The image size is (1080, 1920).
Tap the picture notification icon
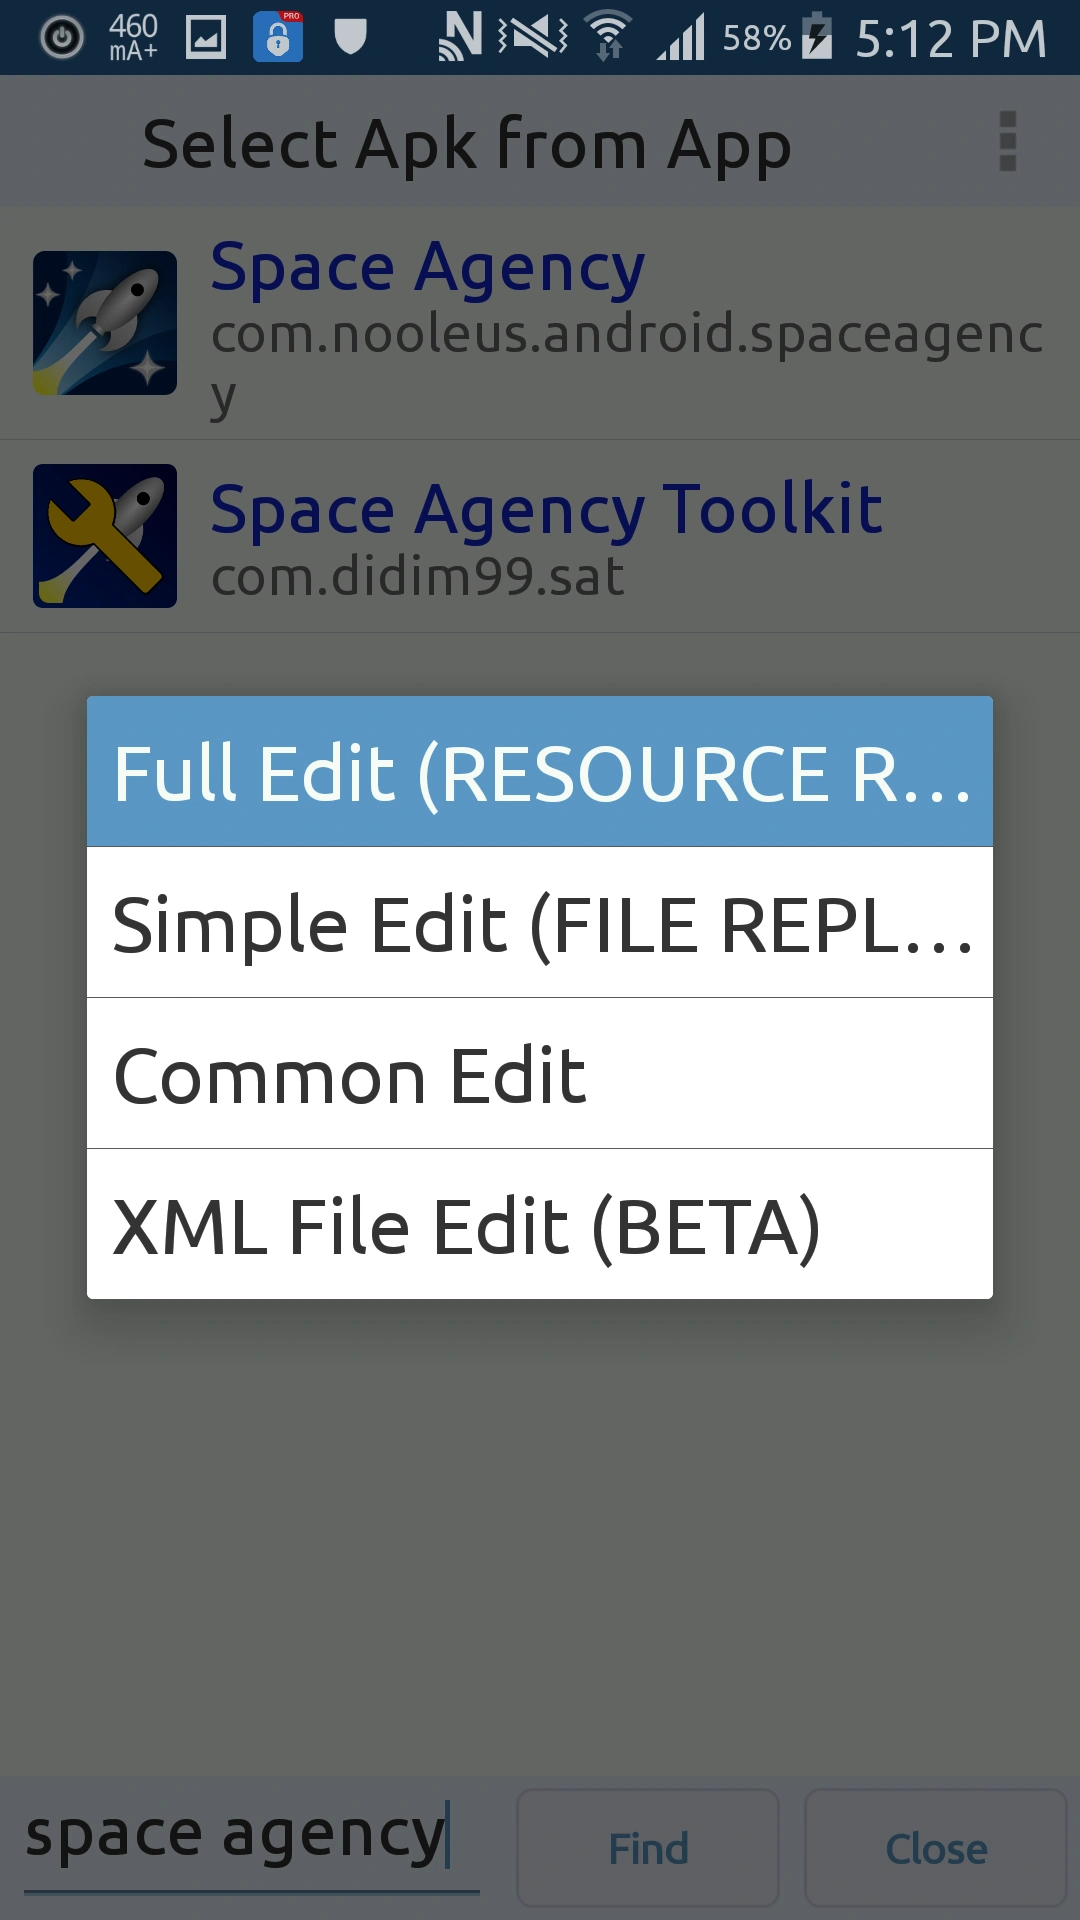click(x=206, y=38)
